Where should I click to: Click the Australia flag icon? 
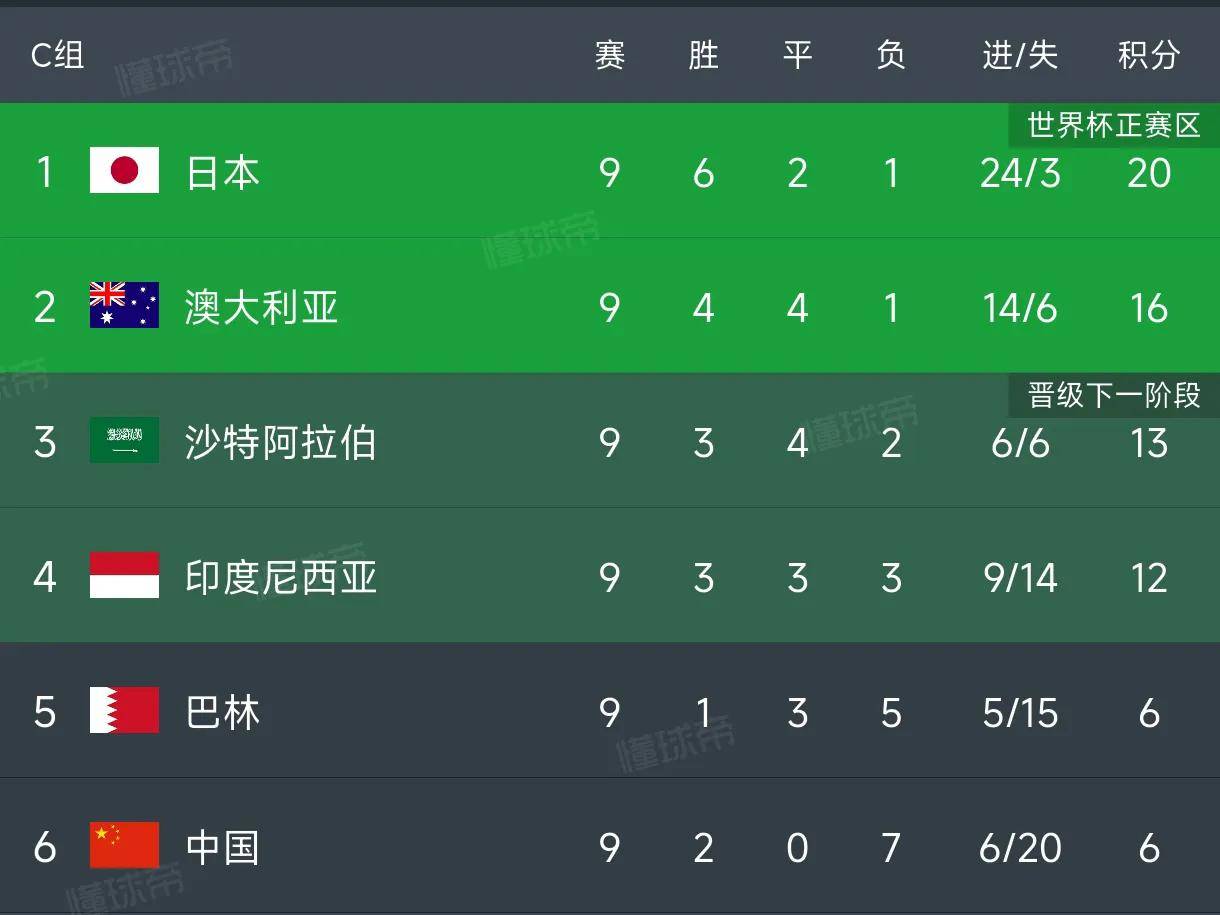(124, 306)
